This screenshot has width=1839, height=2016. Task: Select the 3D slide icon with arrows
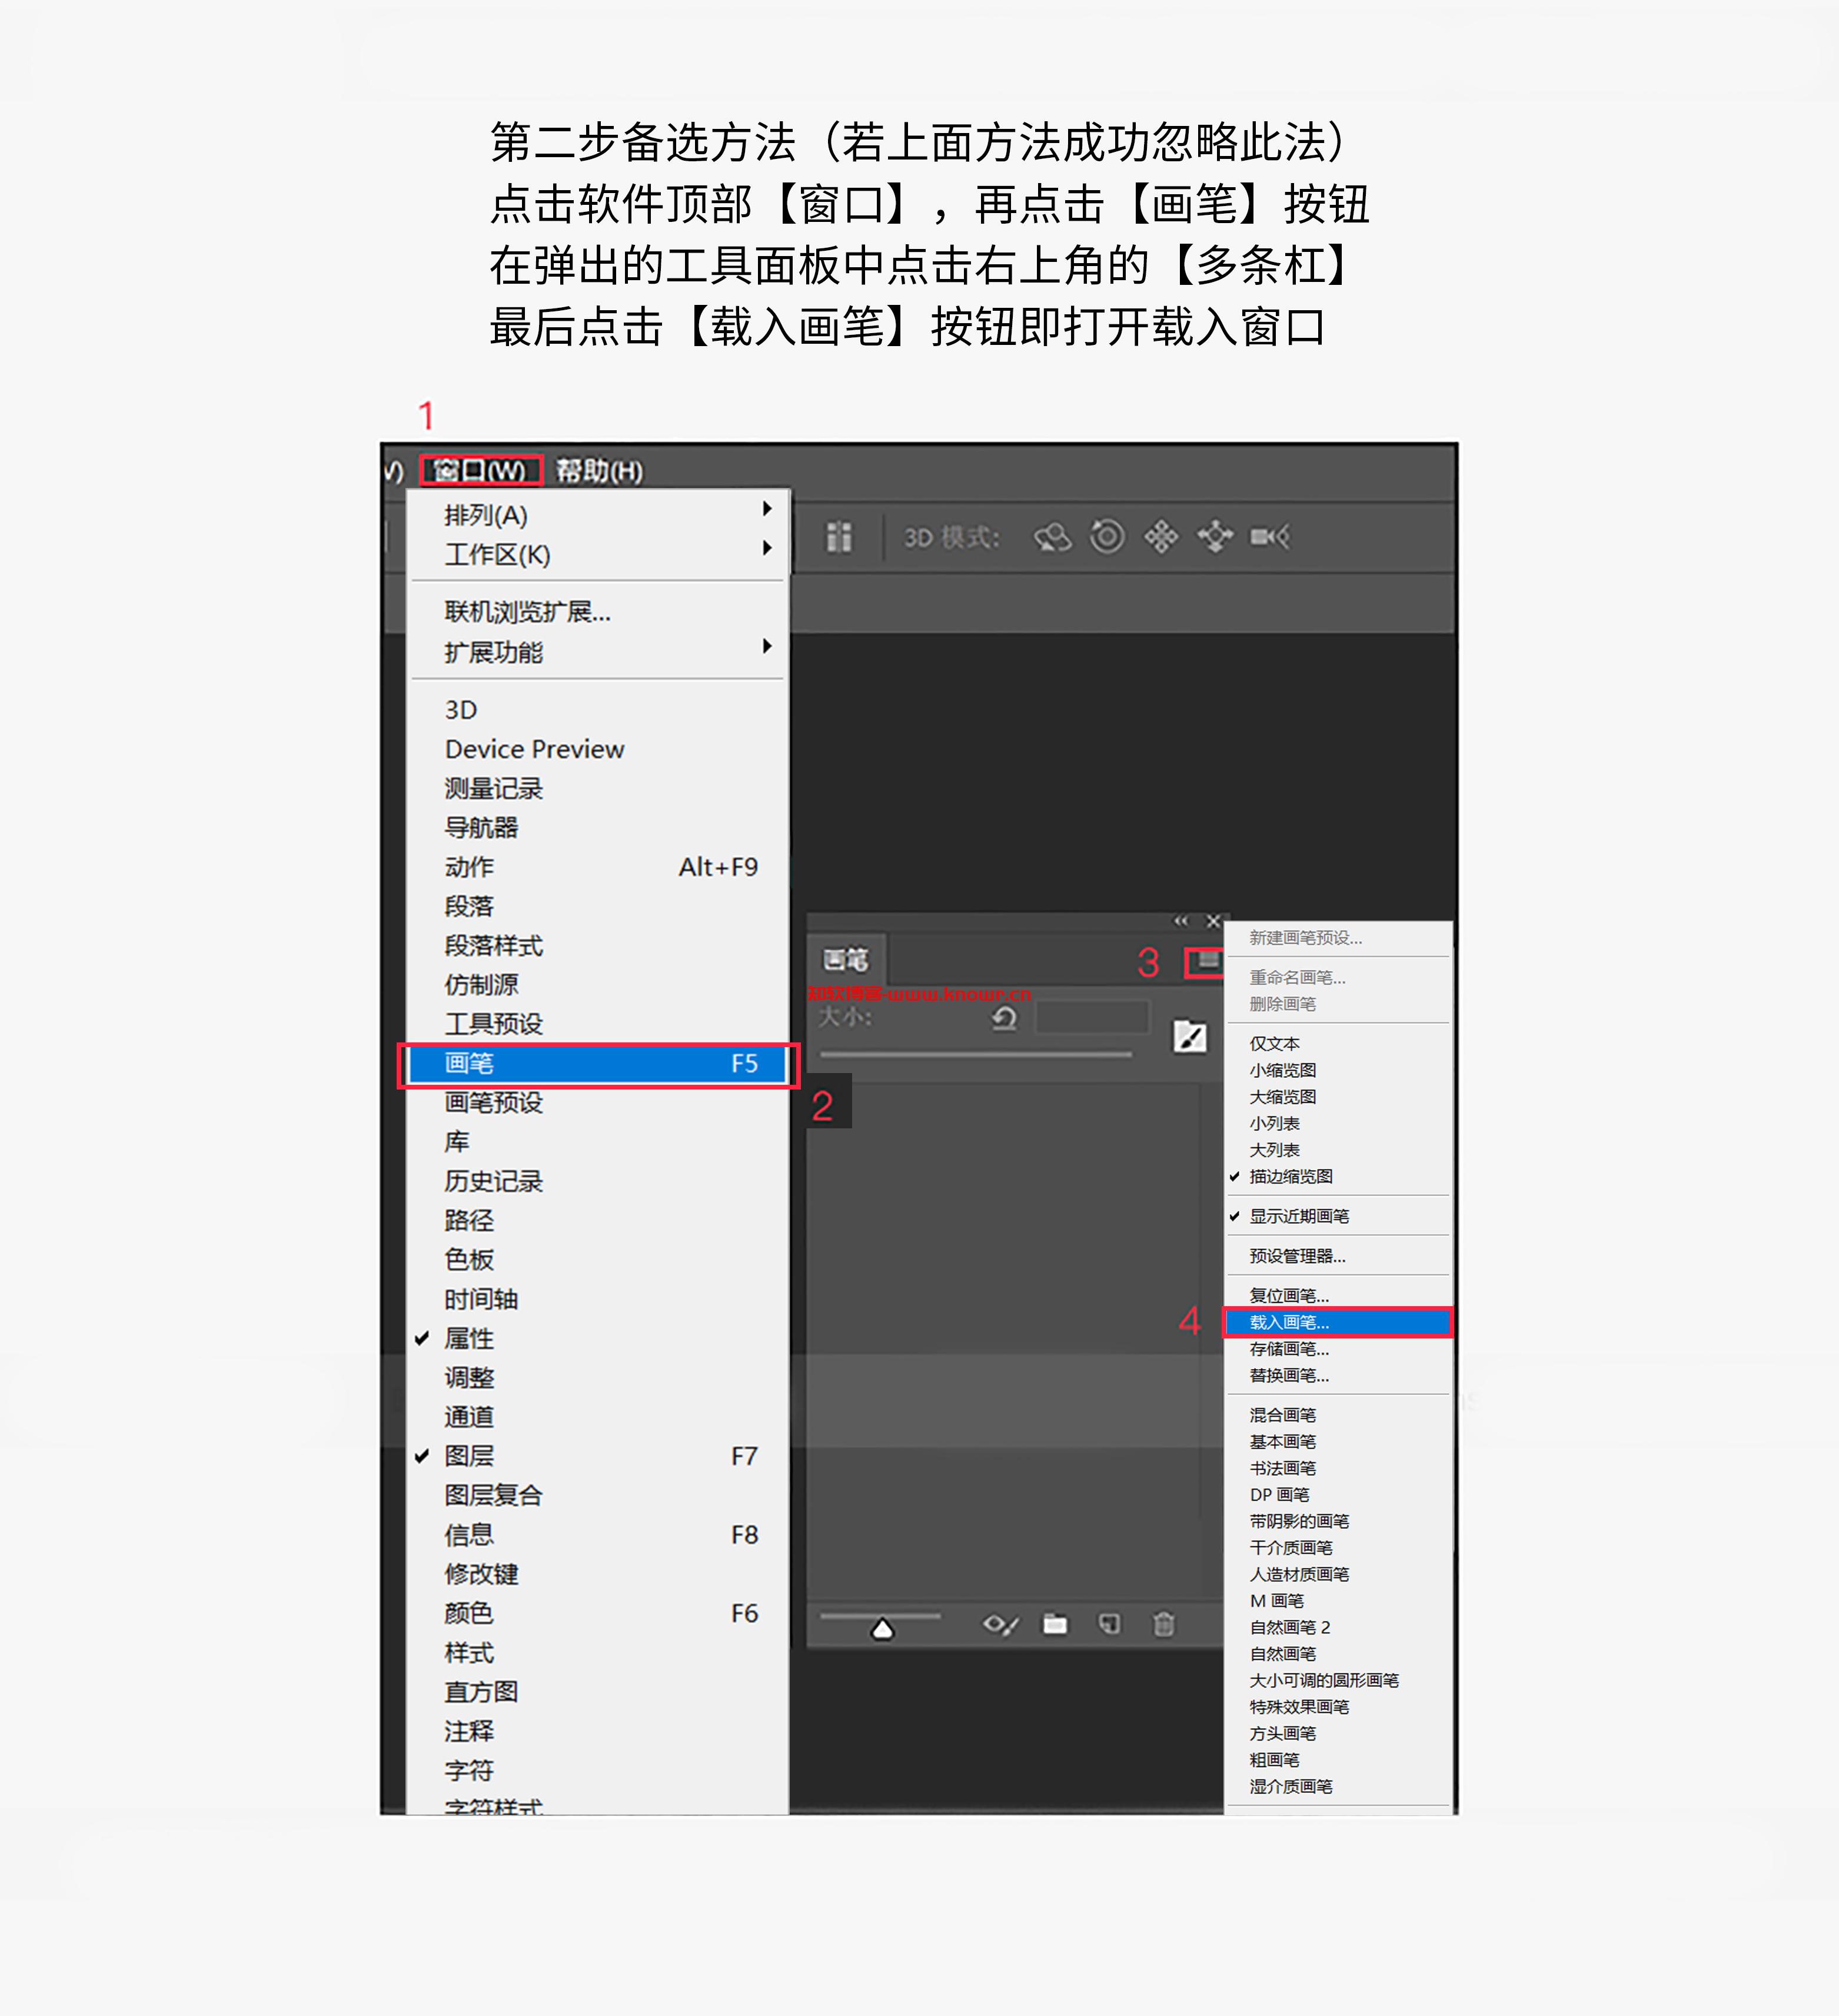[1215, 537]
